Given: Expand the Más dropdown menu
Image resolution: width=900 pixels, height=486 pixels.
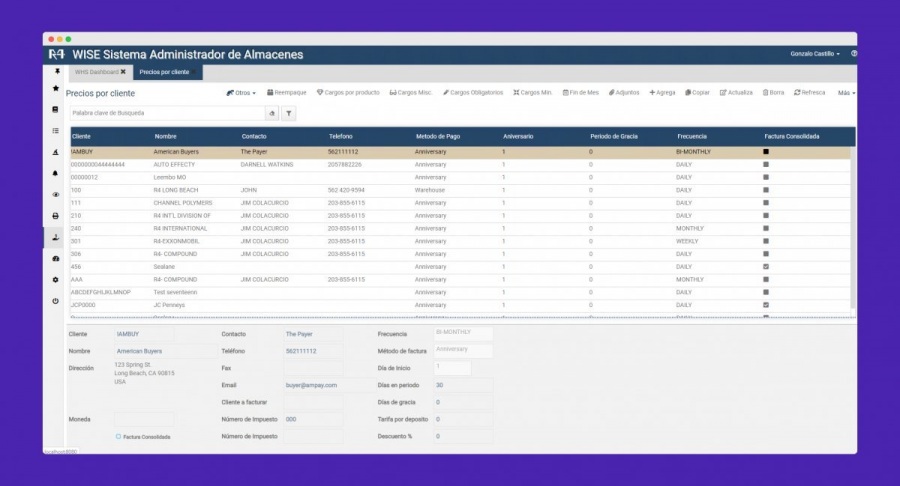Looking at the screenshot, I should coord(846,93).
